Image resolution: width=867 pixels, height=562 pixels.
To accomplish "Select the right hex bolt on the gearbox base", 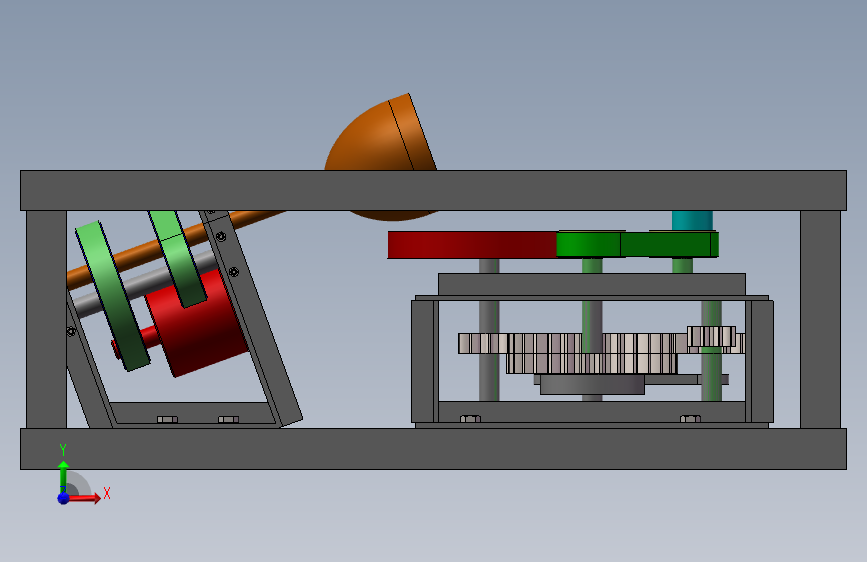I will point(691,419).
